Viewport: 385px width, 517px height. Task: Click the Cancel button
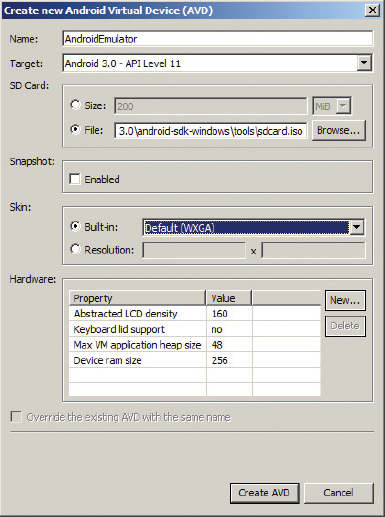(x=338, y=493)
